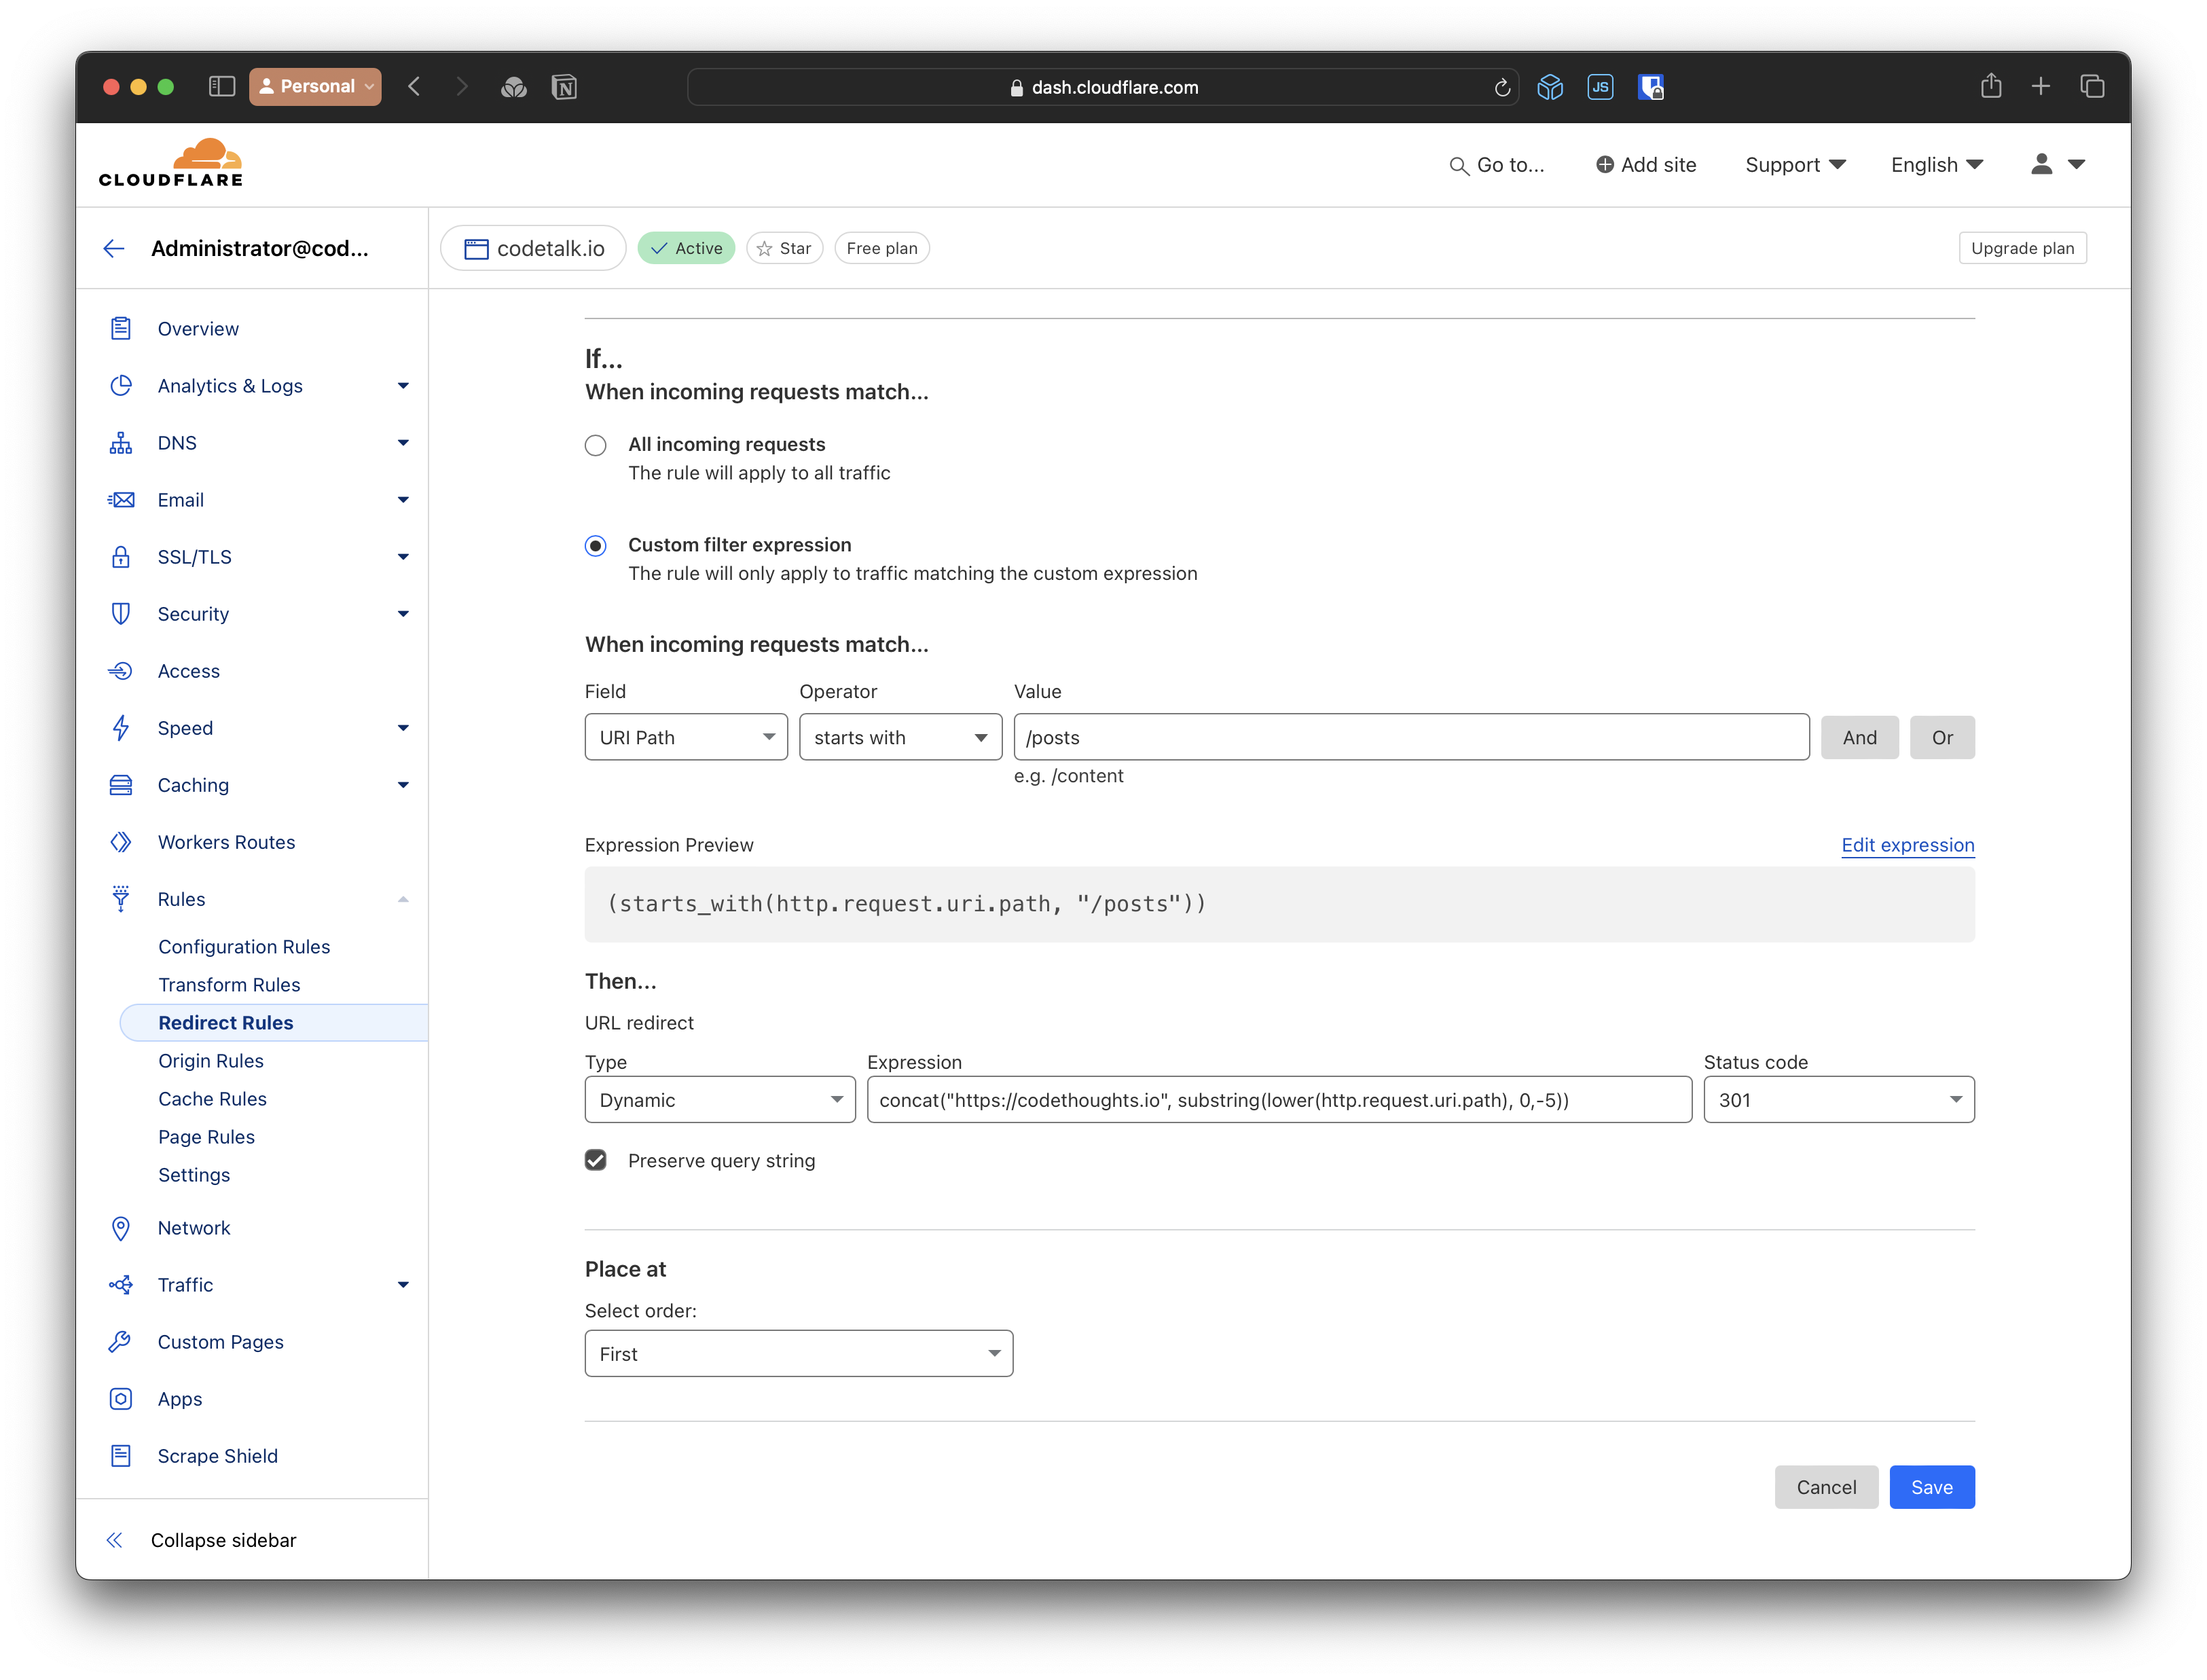Open the URI Path field dropdown
This screenshot has height=1680, width=2207.
point(686,737)
